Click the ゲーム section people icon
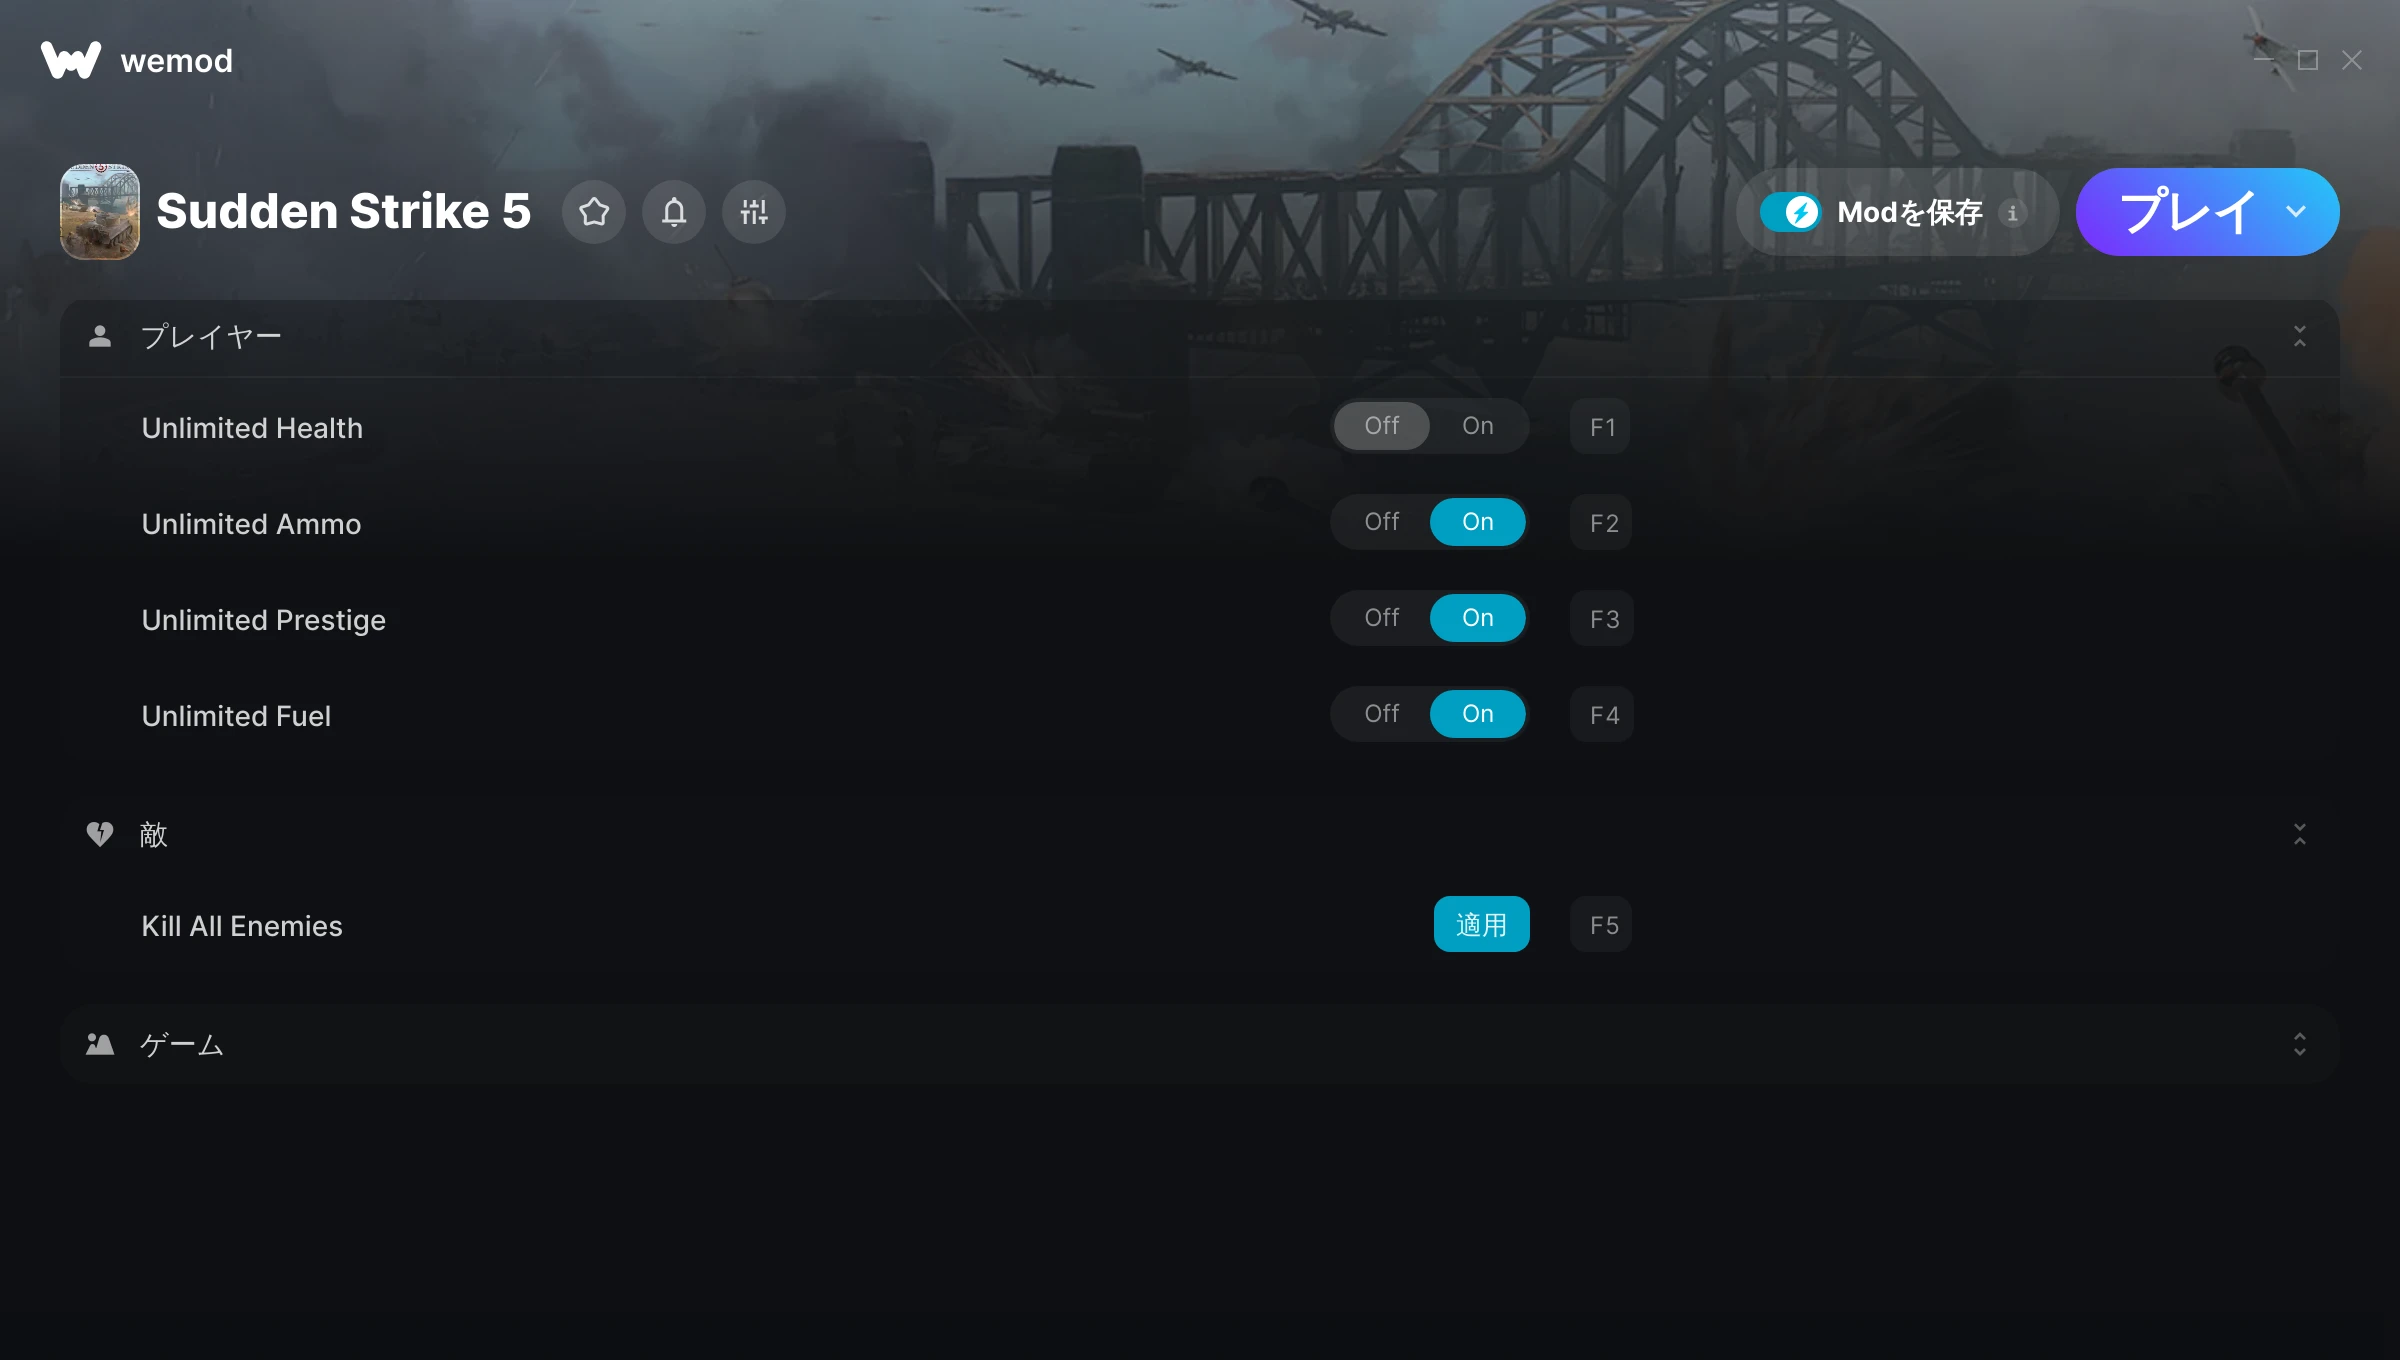Image resolution: width=2400 pixels, height=1360 pixels. pos(100,1044)
